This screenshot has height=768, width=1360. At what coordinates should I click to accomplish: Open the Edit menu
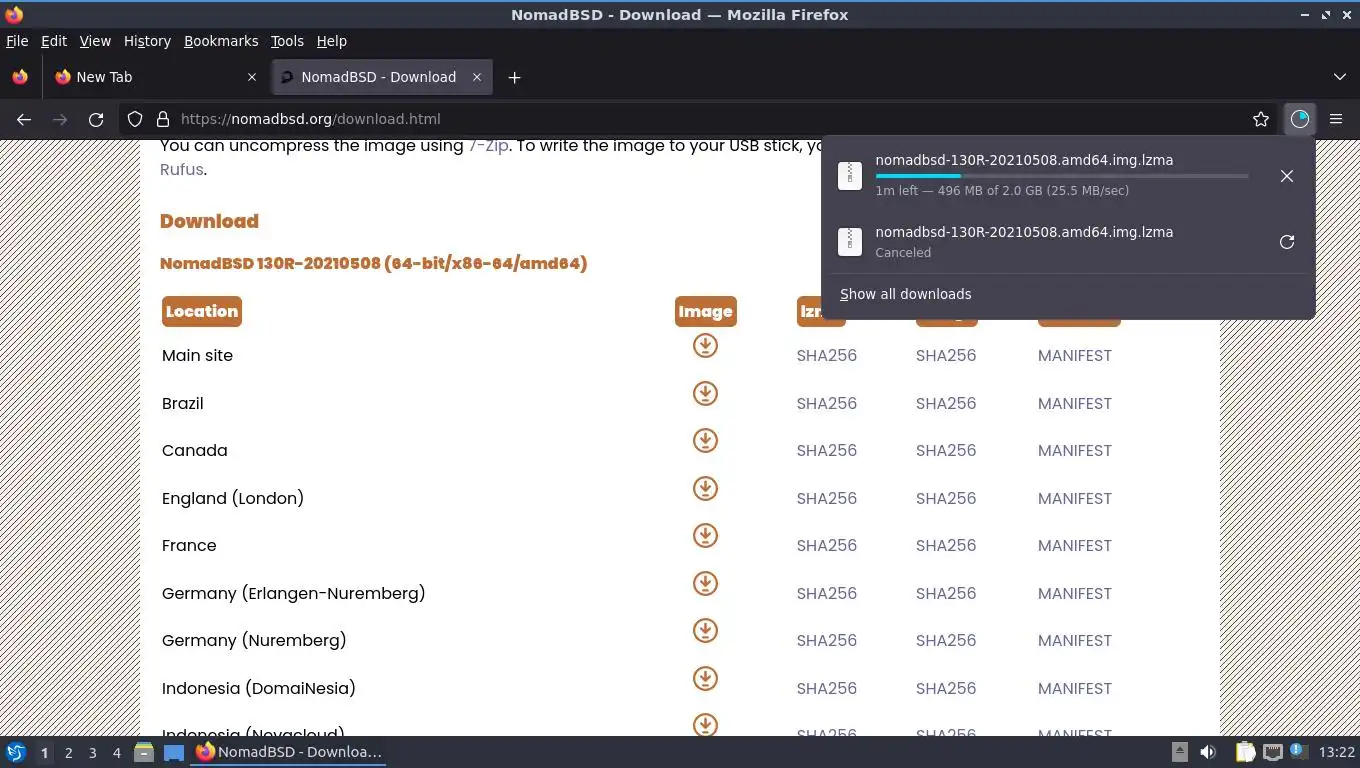coord(54,41)
